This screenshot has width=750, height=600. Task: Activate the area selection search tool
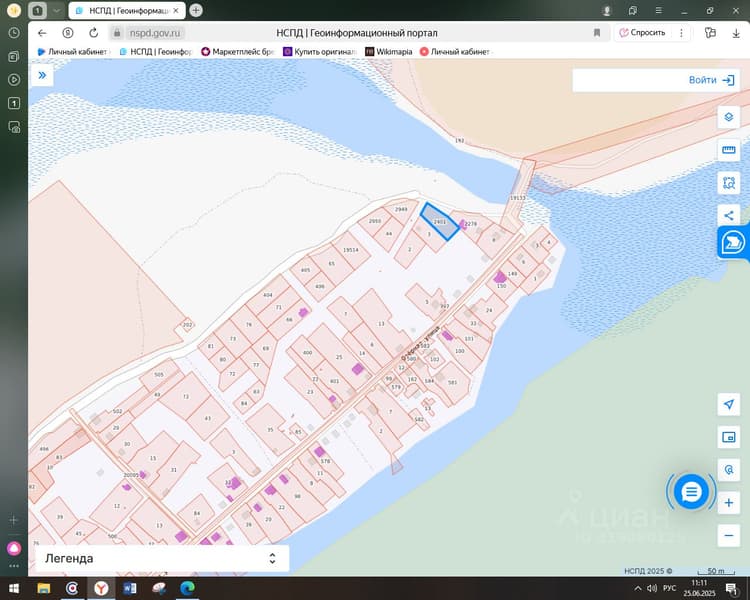728,183
